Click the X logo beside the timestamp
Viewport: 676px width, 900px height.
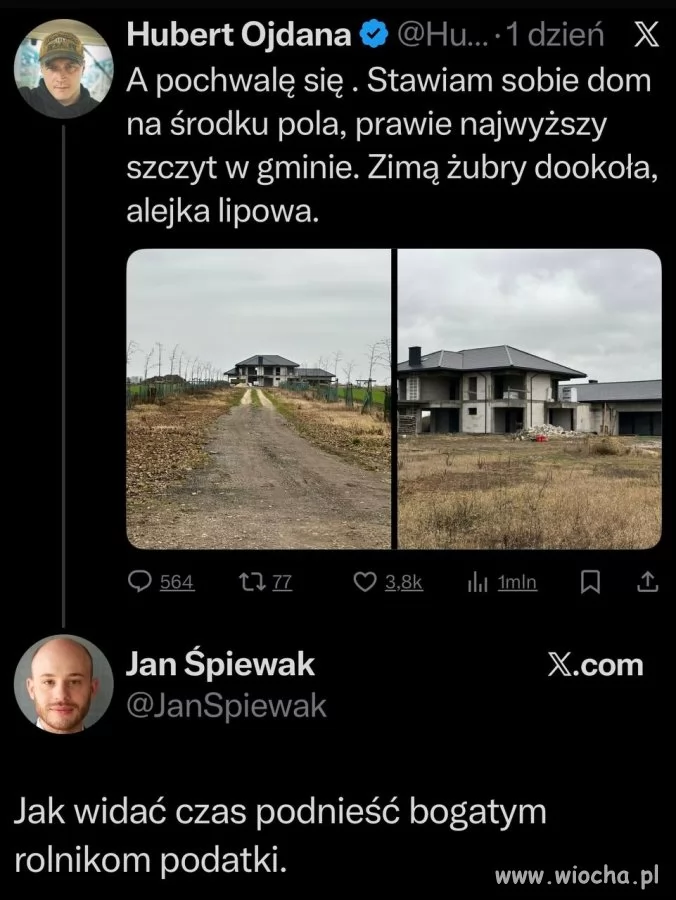(x=646, y=36)
